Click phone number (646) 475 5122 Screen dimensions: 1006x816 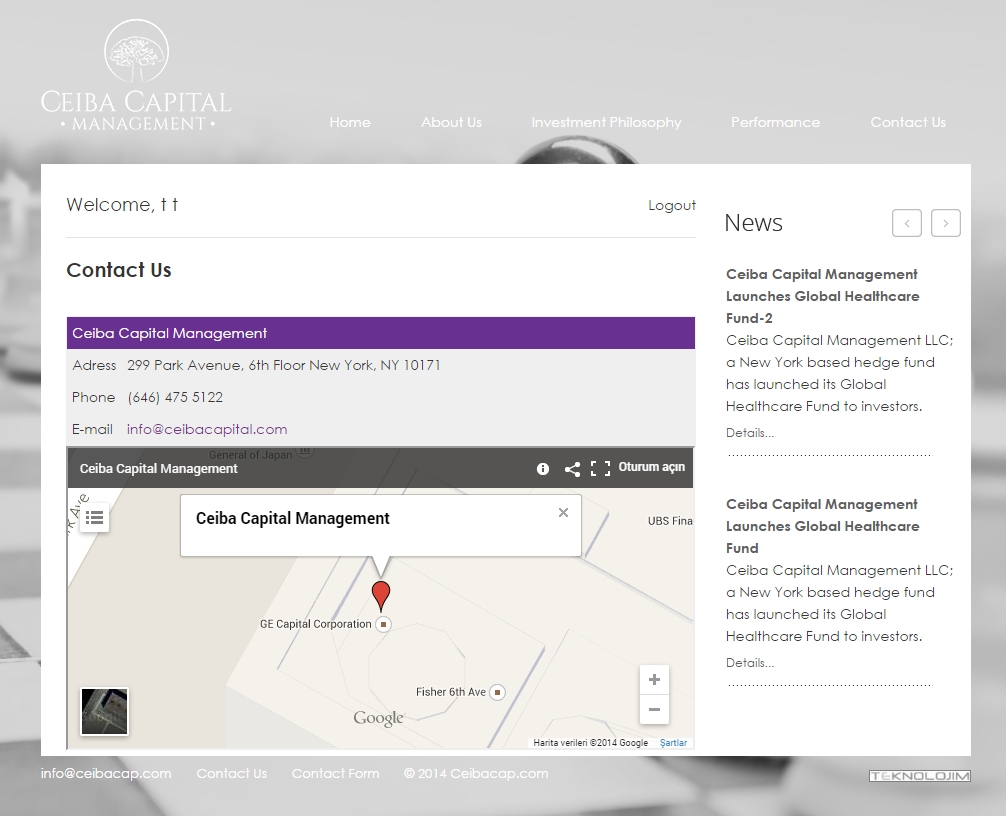click(x=175, y=397)
